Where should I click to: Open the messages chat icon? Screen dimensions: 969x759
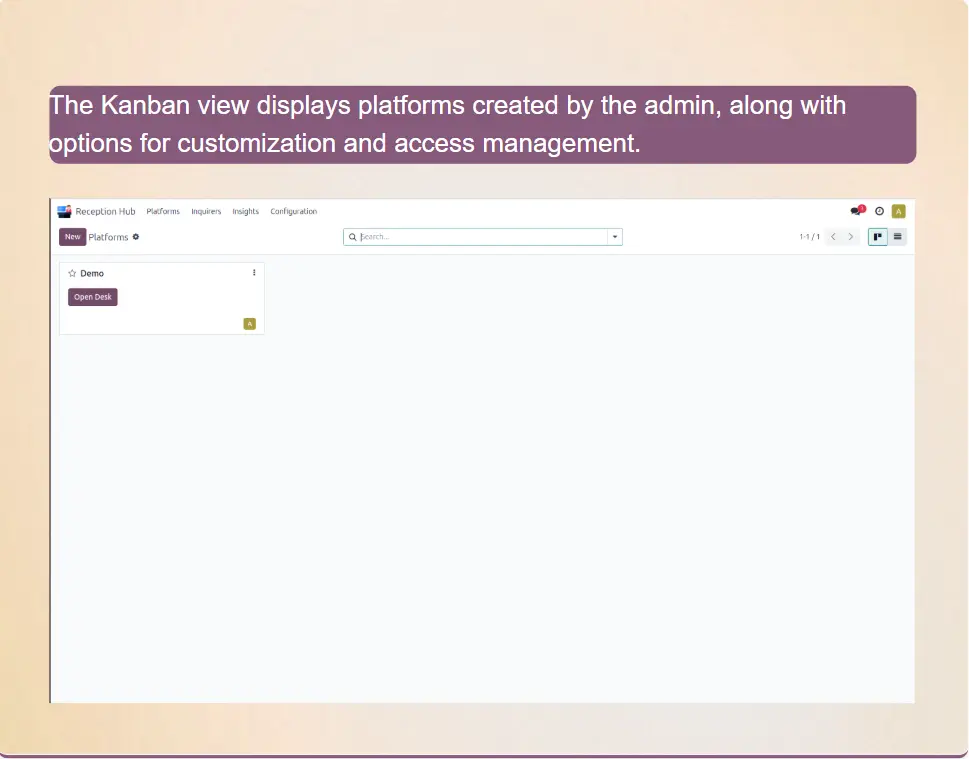[x=856, y=211]
